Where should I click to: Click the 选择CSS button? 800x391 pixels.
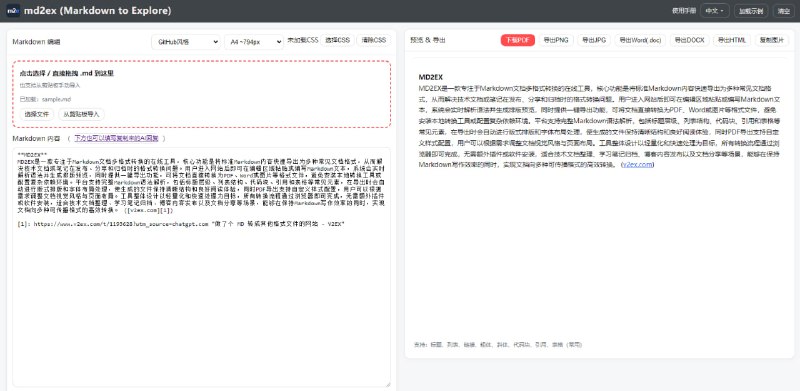point(337,40)
